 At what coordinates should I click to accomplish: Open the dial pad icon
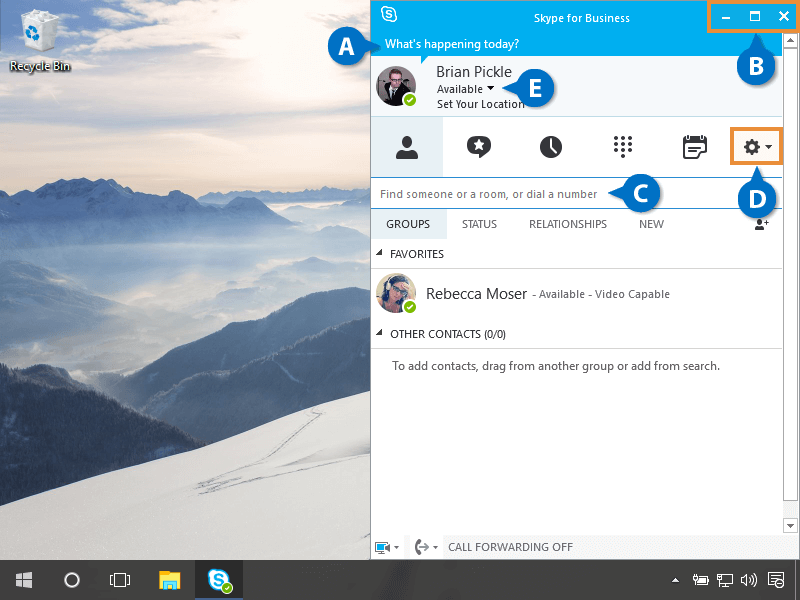[x=623, y=147]
